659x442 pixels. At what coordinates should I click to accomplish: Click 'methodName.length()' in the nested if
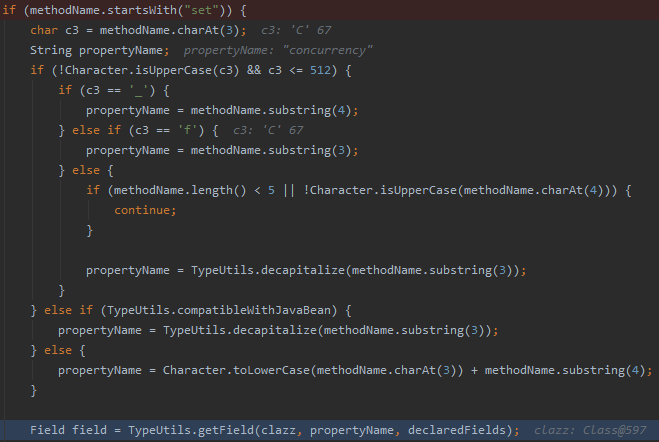tap(180, 190)
